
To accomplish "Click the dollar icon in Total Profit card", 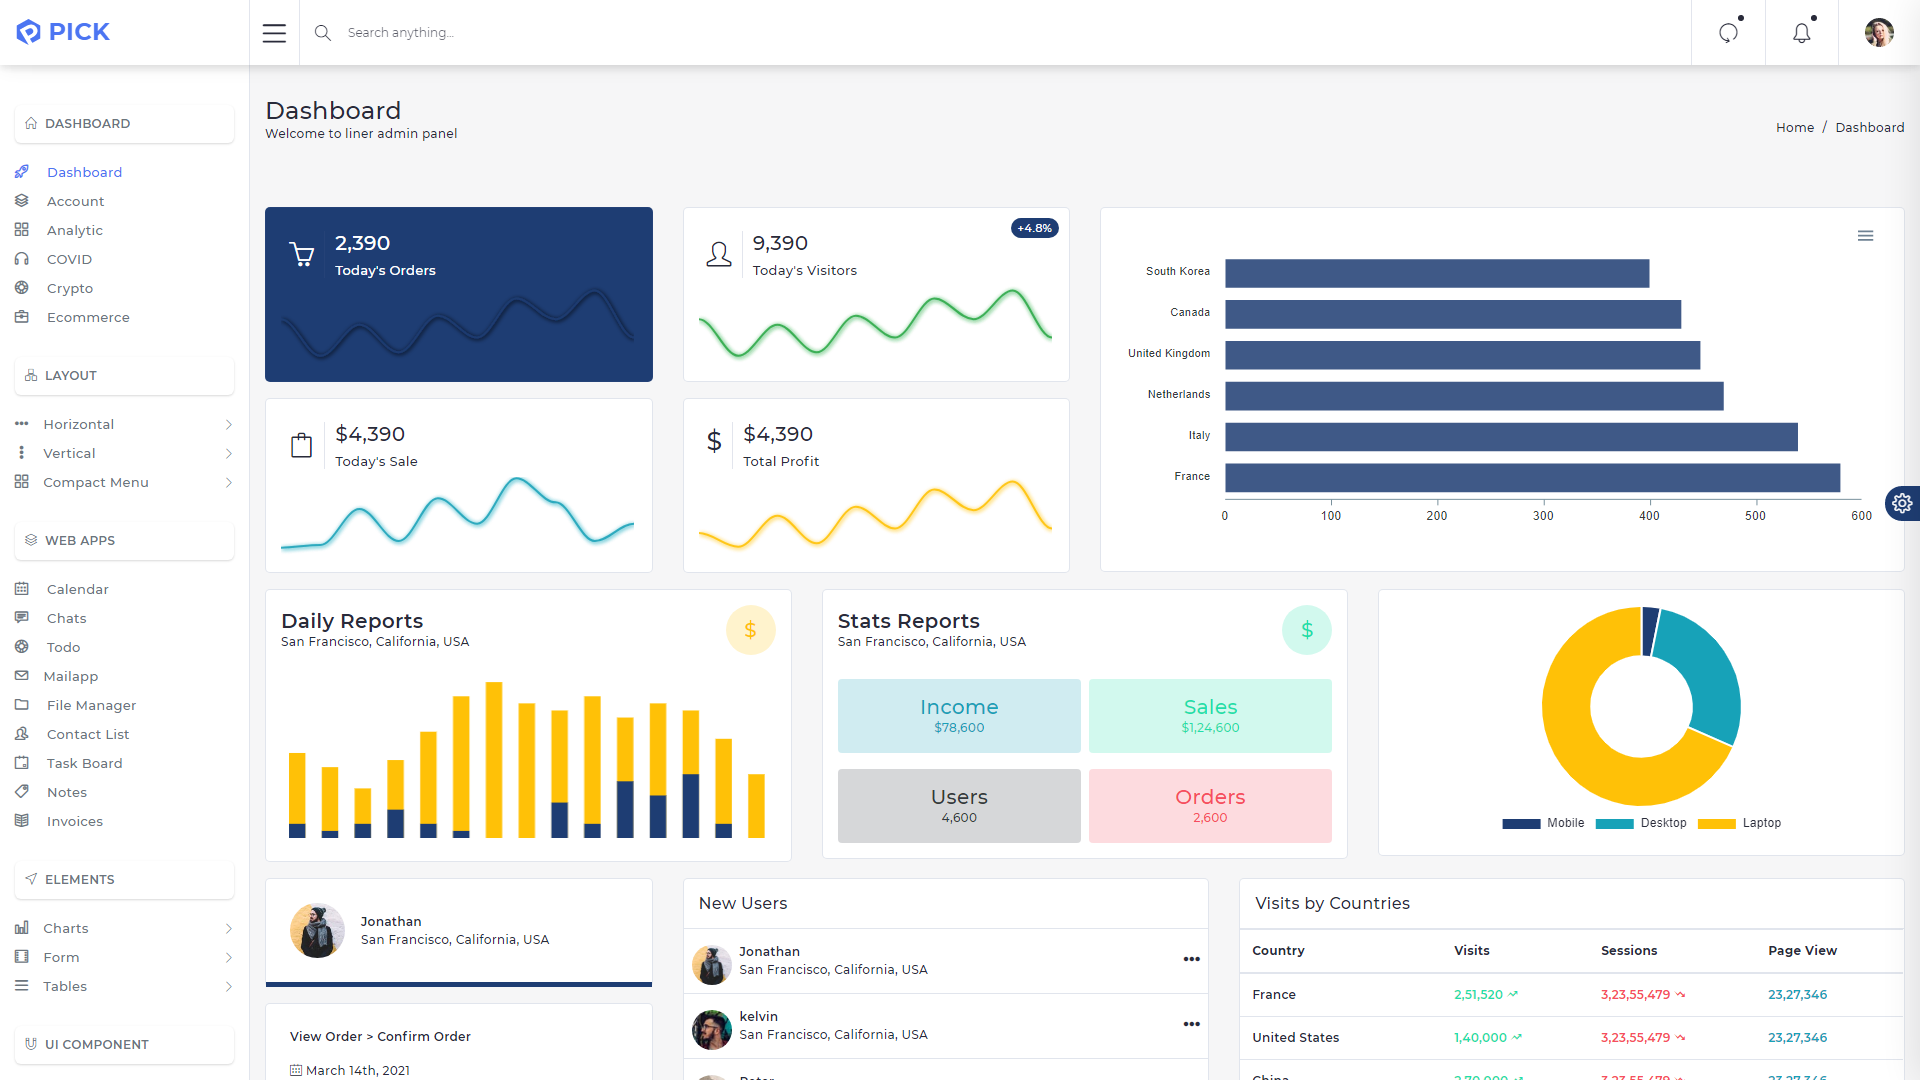I will (714, 440).
